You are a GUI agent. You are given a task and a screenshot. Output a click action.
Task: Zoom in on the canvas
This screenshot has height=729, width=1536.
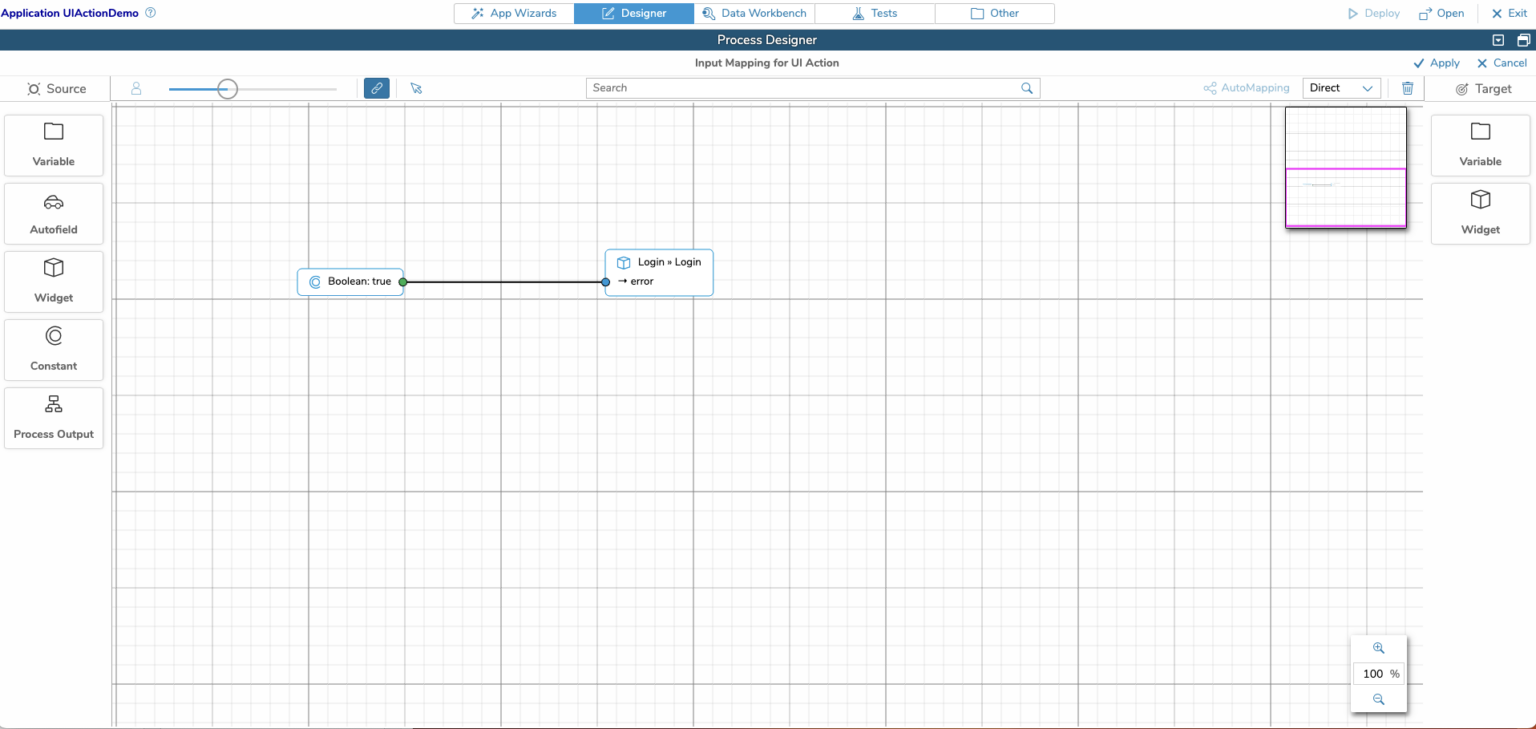tap(1378, 648)
